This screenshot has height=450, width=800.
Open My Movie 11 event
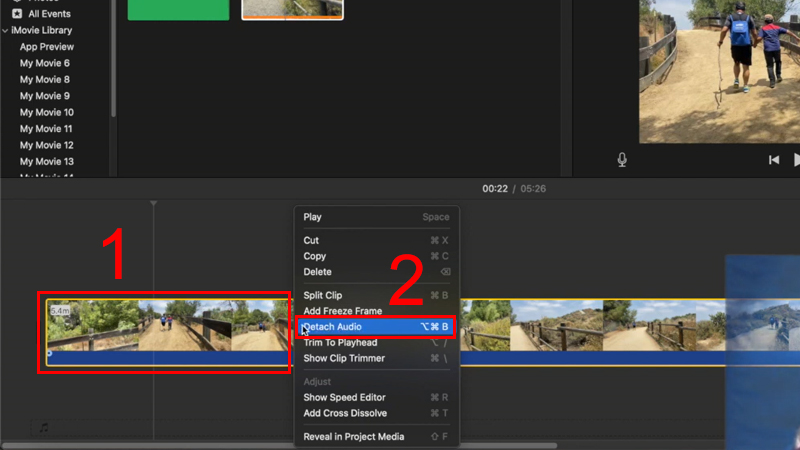[x=46, y=129]
